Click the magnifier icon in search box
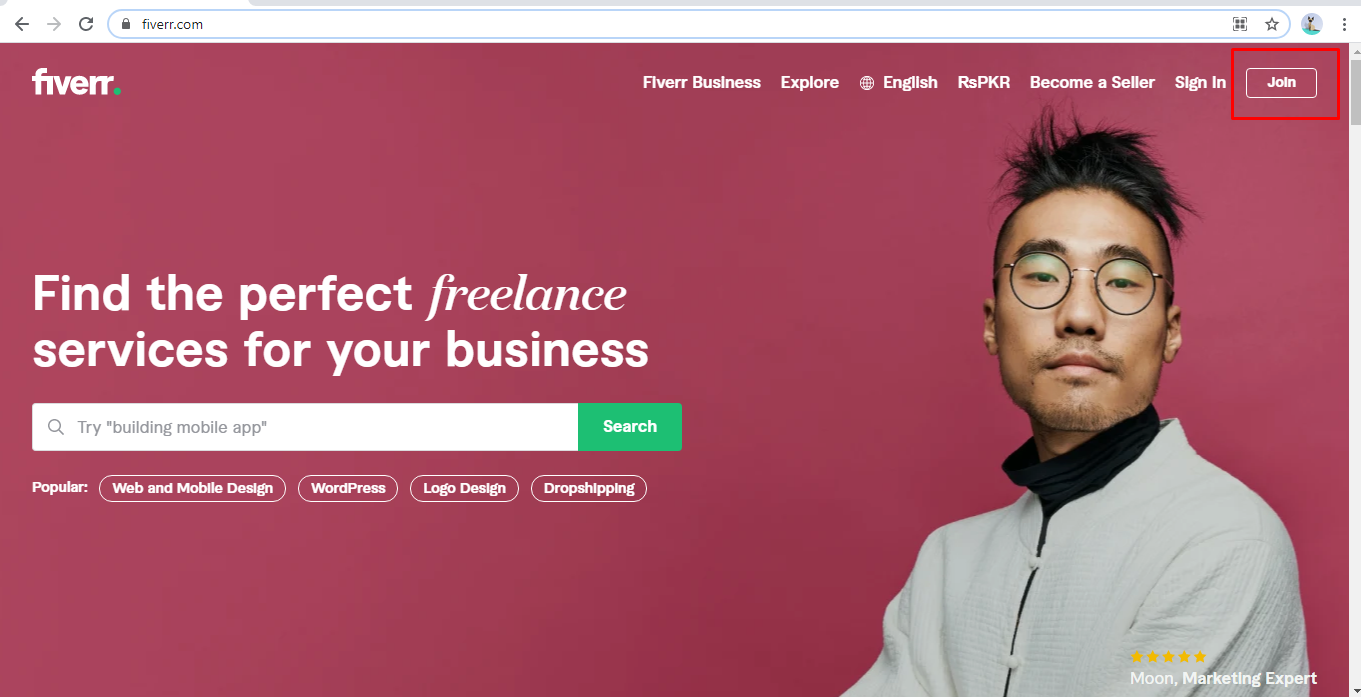Image resolution: width=1361 pixels, height=697 pixels. pyautogui.click(x=56, y=427)
